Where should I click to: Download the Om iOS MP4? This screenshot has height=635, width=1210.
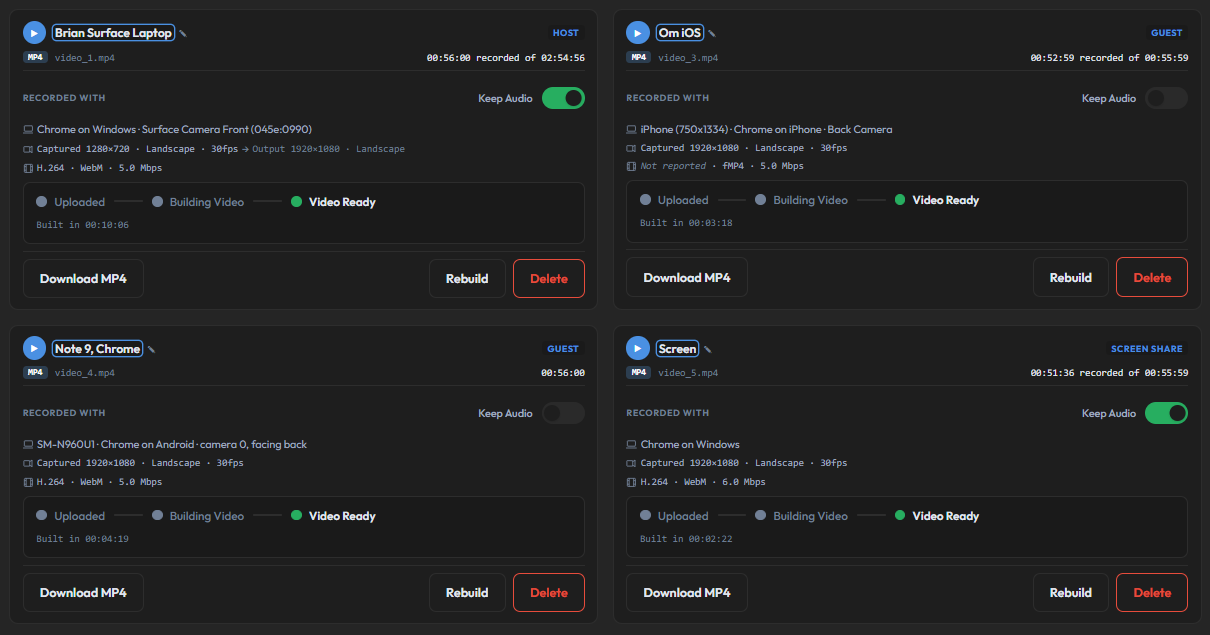[x=687, y=277]
